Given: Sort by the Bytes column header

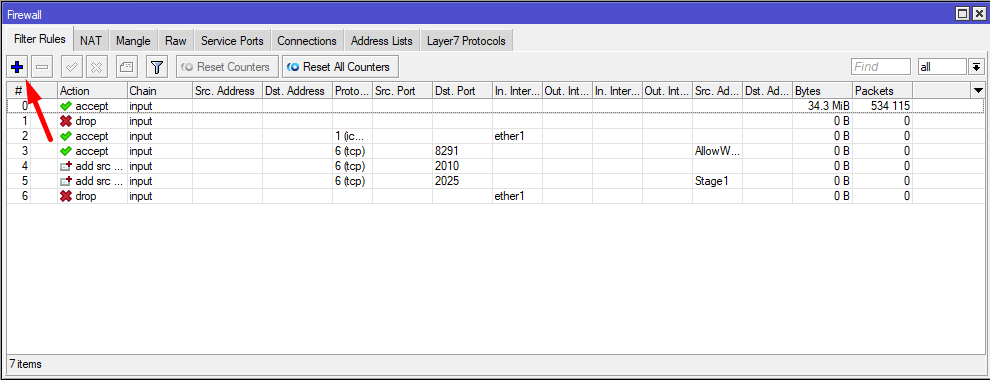Looking at the screenshot, I should 823,91.
